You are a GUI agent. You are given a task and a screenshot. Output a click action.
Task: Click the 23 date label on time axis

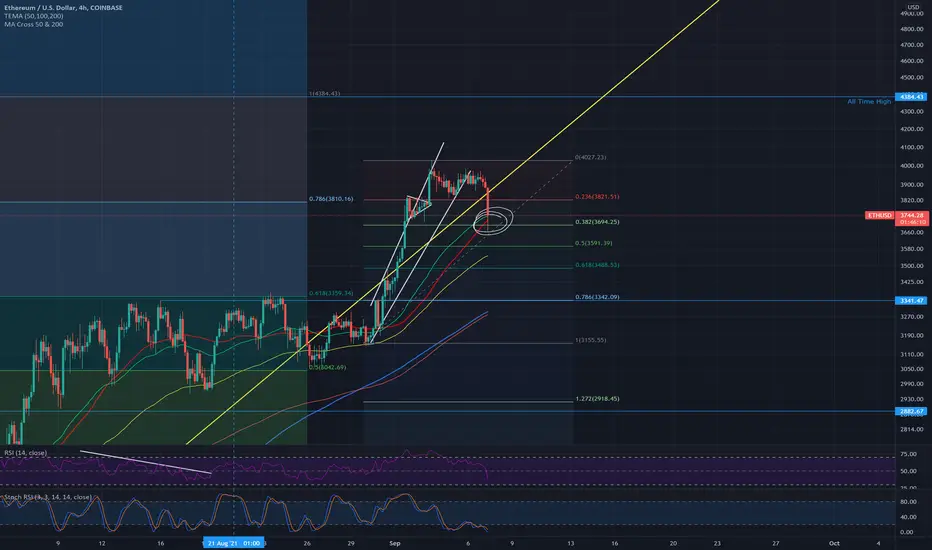point(717,543)
